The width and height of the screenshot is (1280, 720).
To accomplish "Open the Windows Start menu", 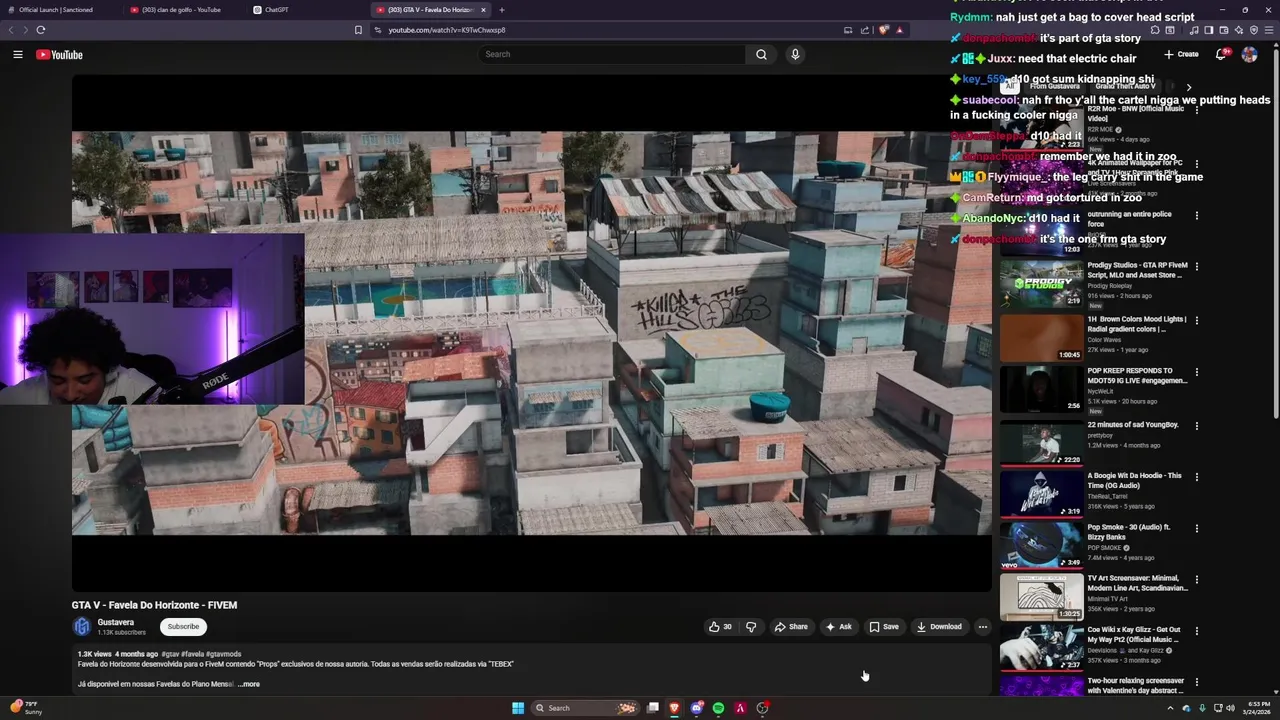I will (x=518, y=708).
